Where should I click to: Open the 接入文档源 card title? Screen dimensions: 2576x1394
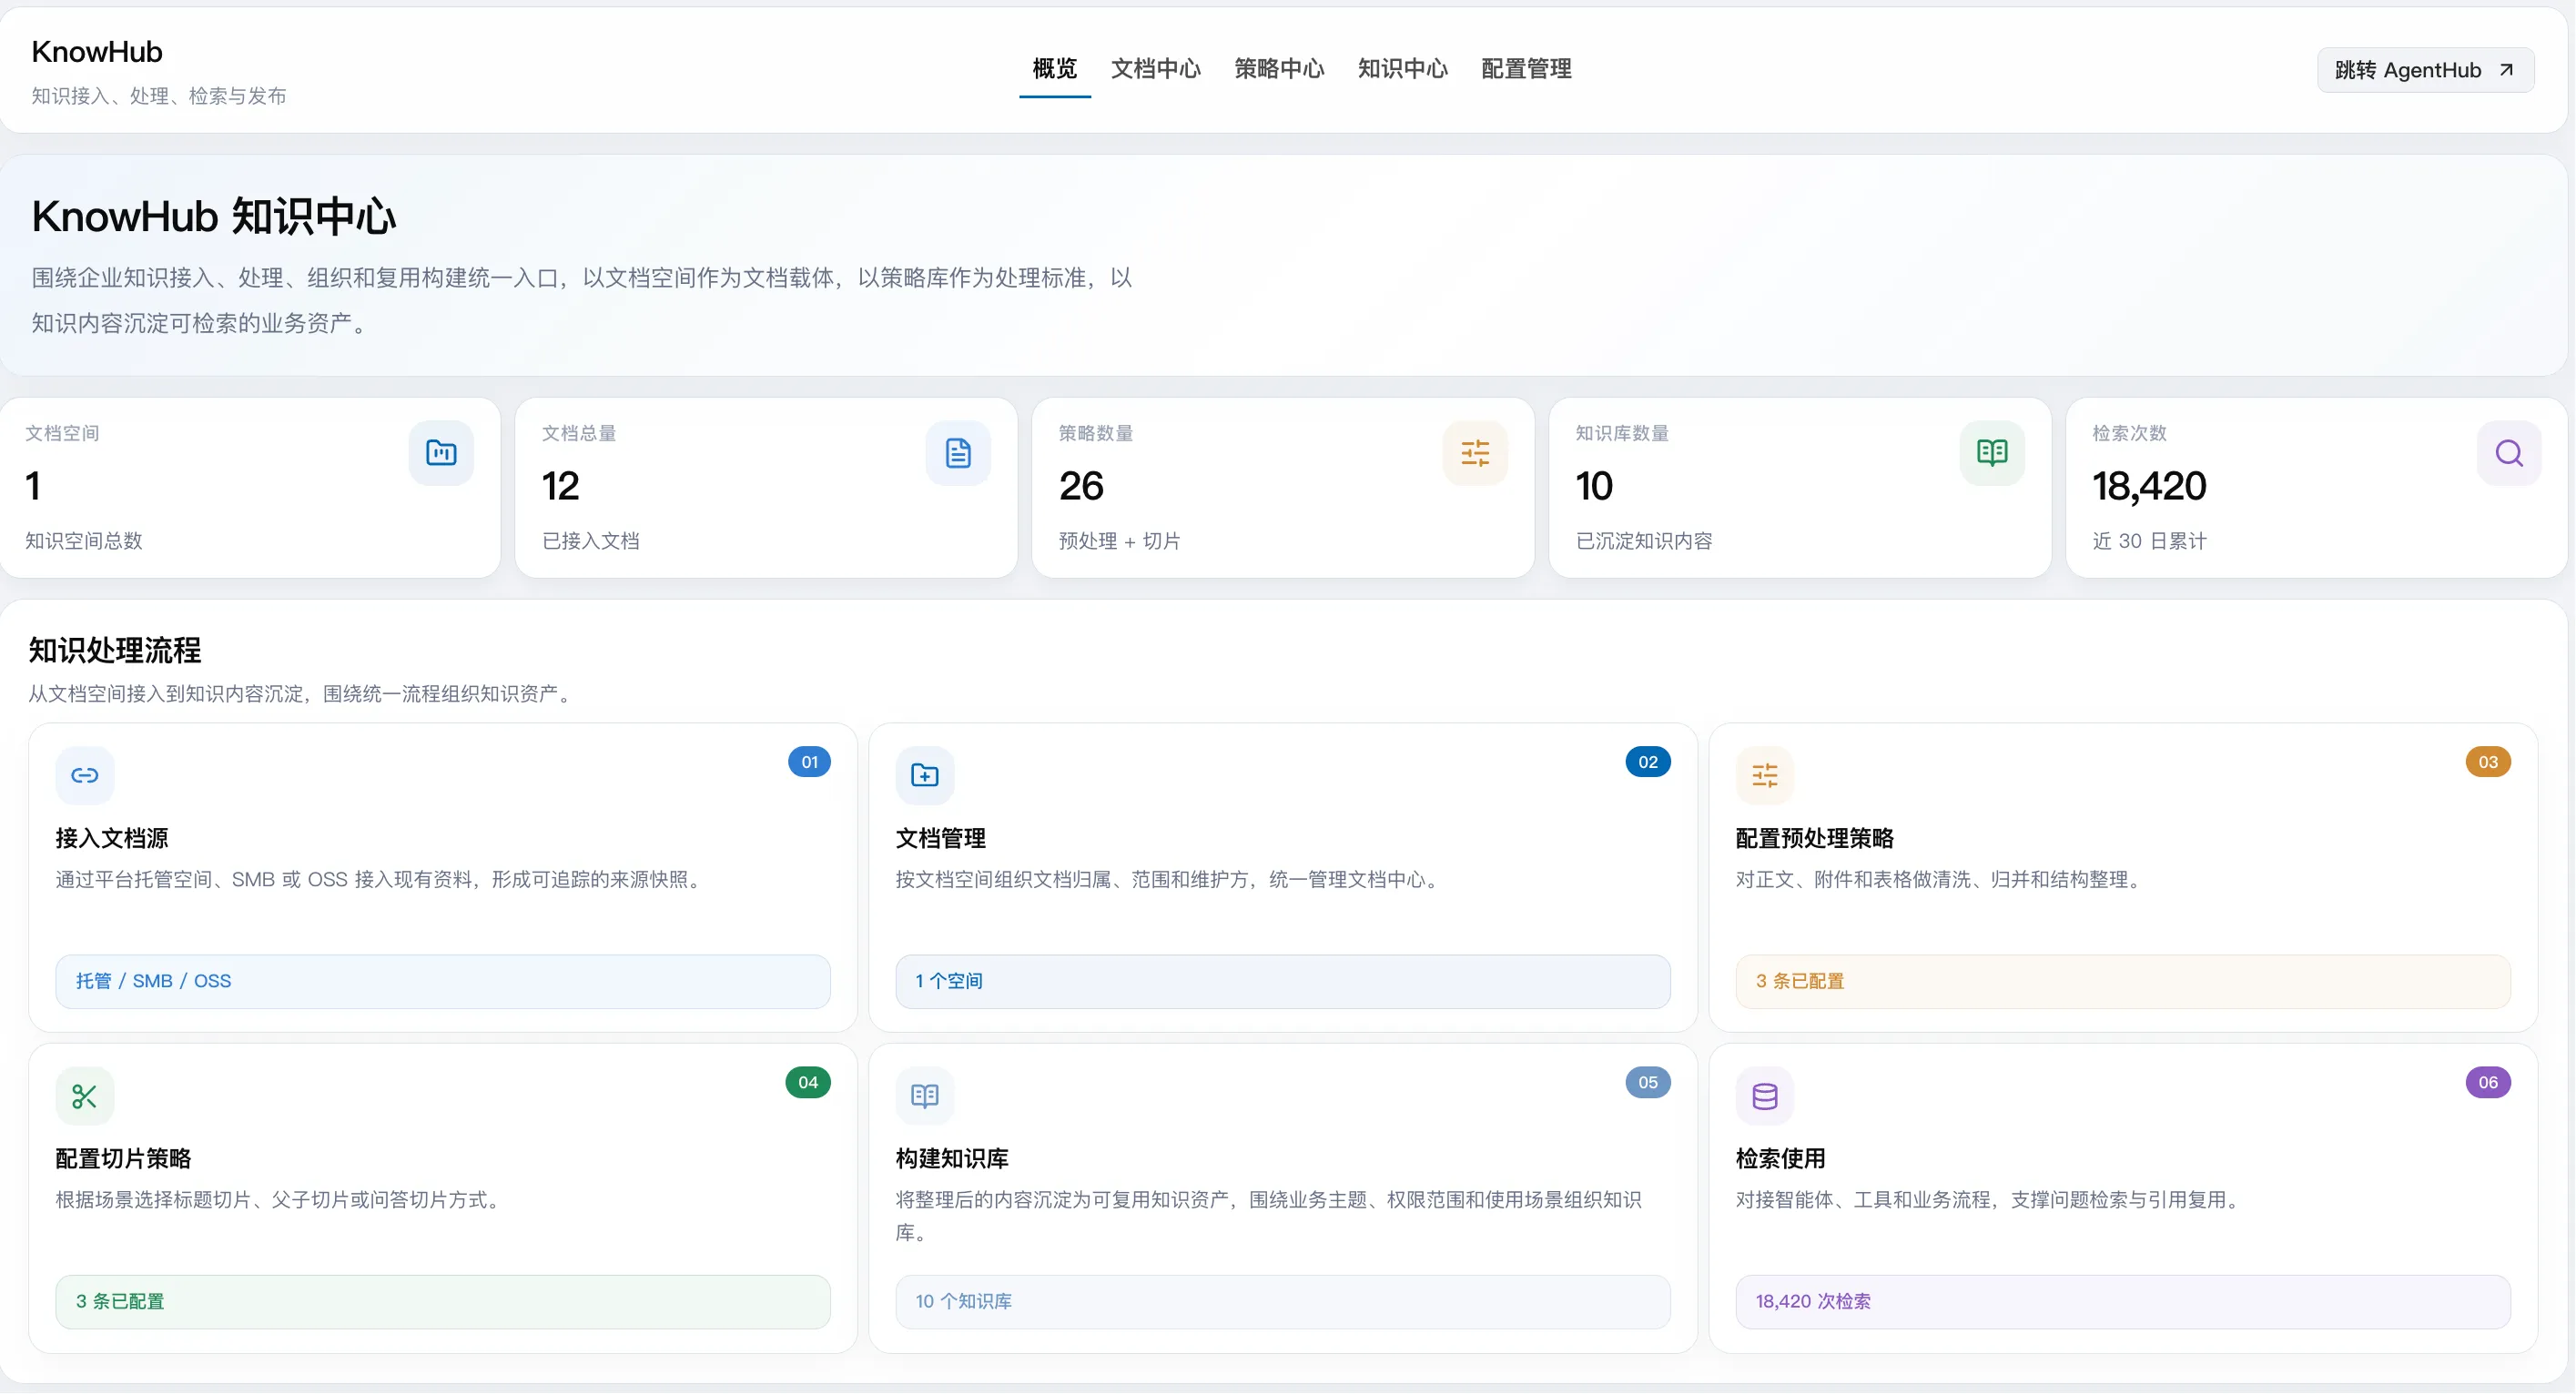112,838
